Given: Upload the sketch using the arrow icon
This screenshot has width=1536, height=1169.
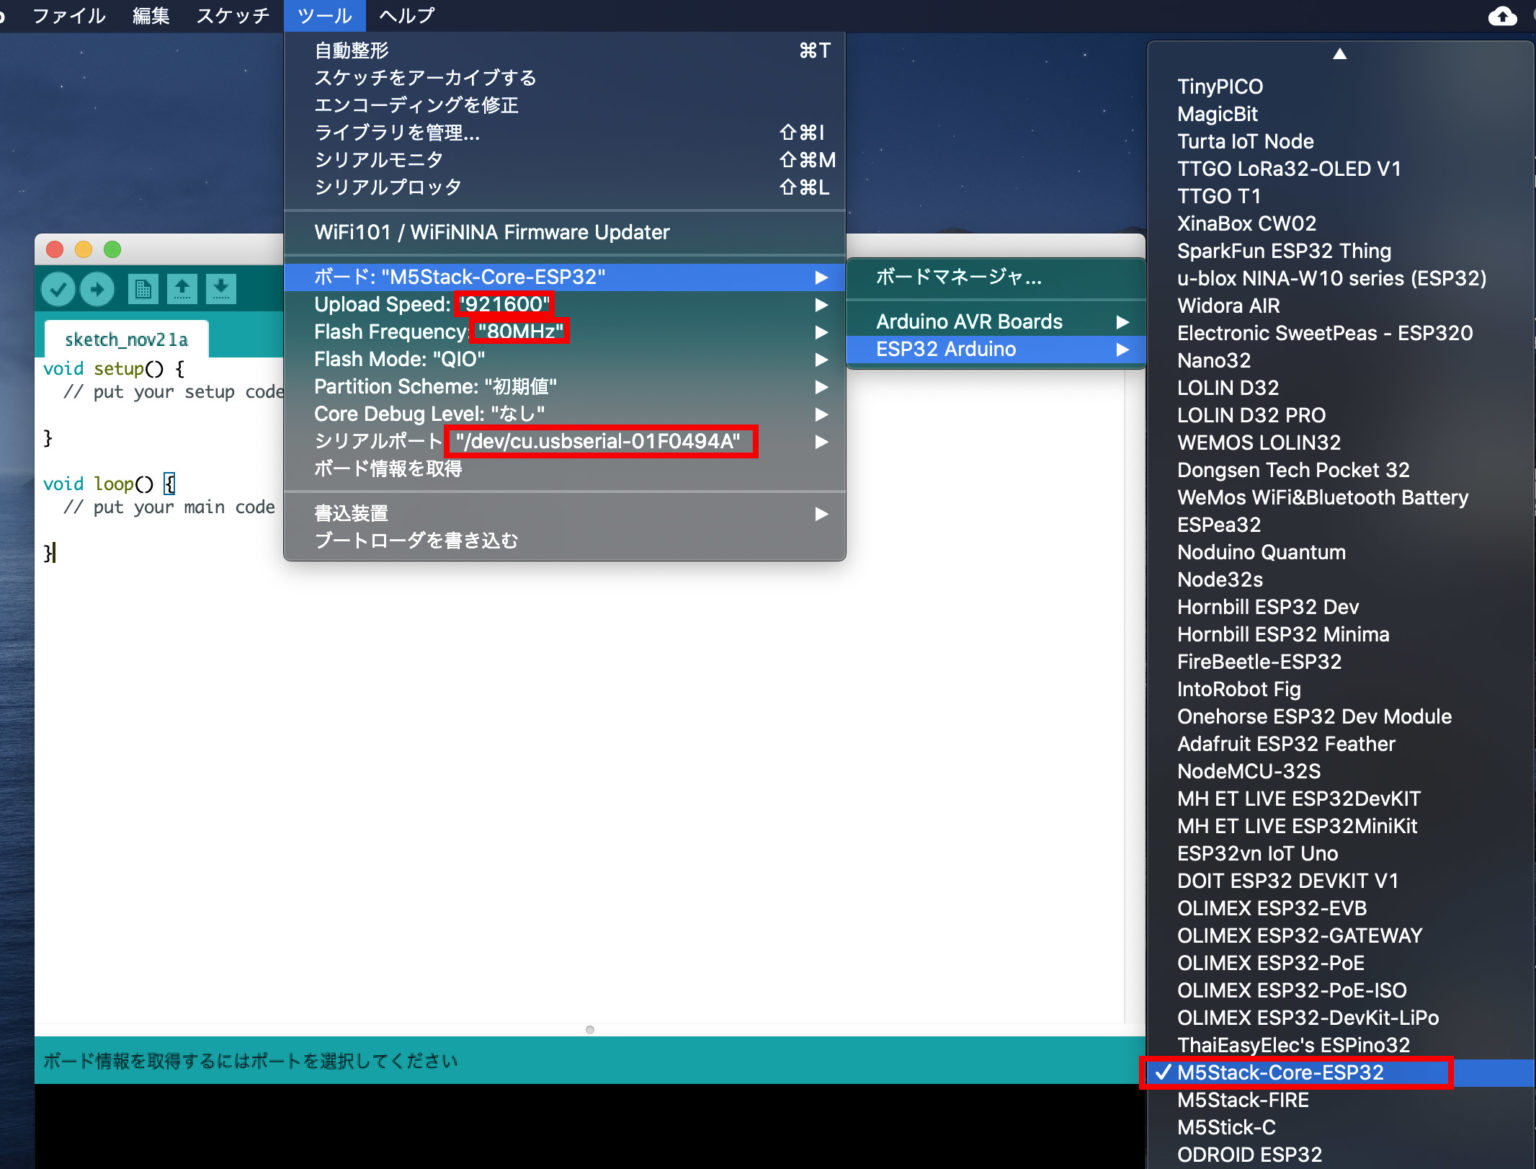Looking at the screenshot, I should click(98, 289).
